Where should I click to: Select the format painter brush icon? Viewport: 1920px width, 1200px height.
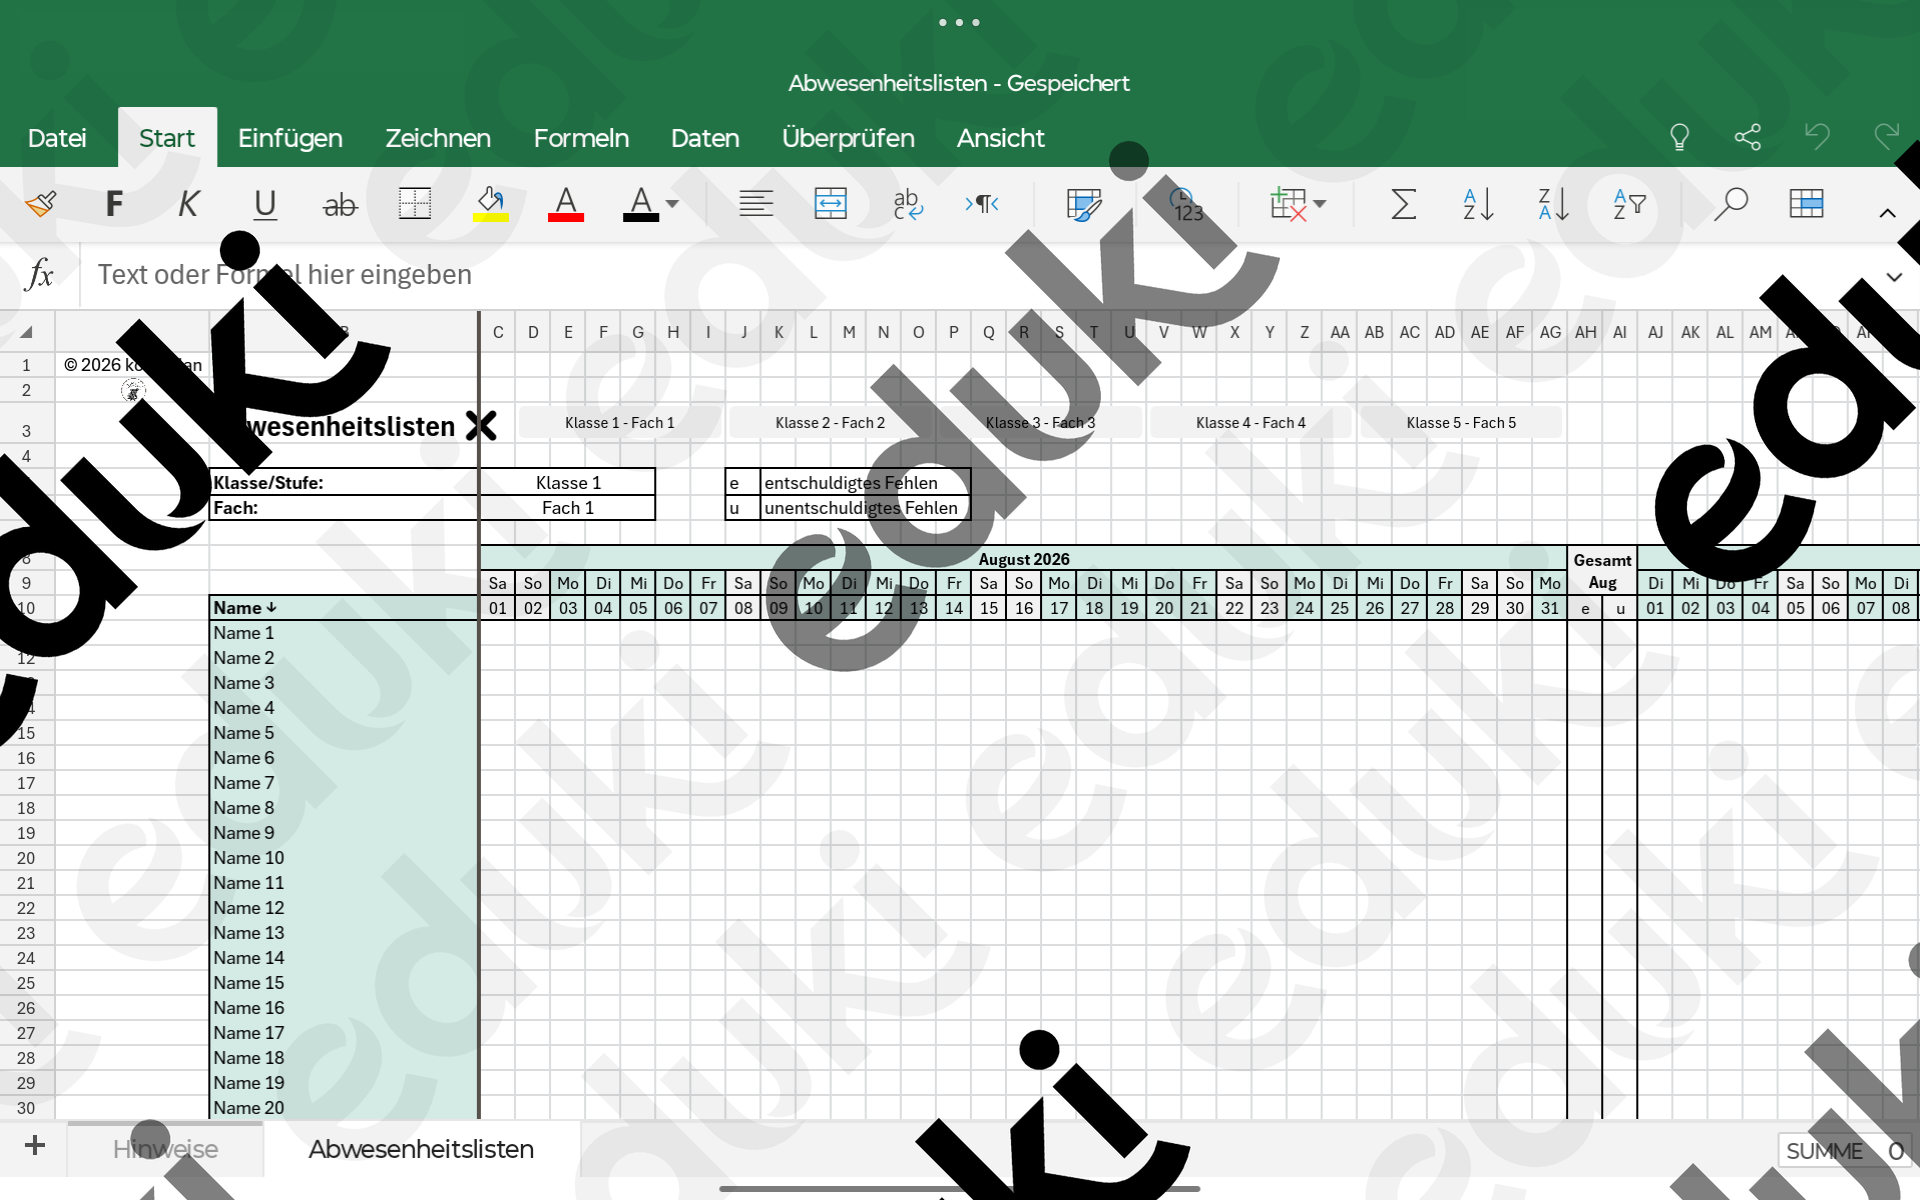tap(40, 204)
